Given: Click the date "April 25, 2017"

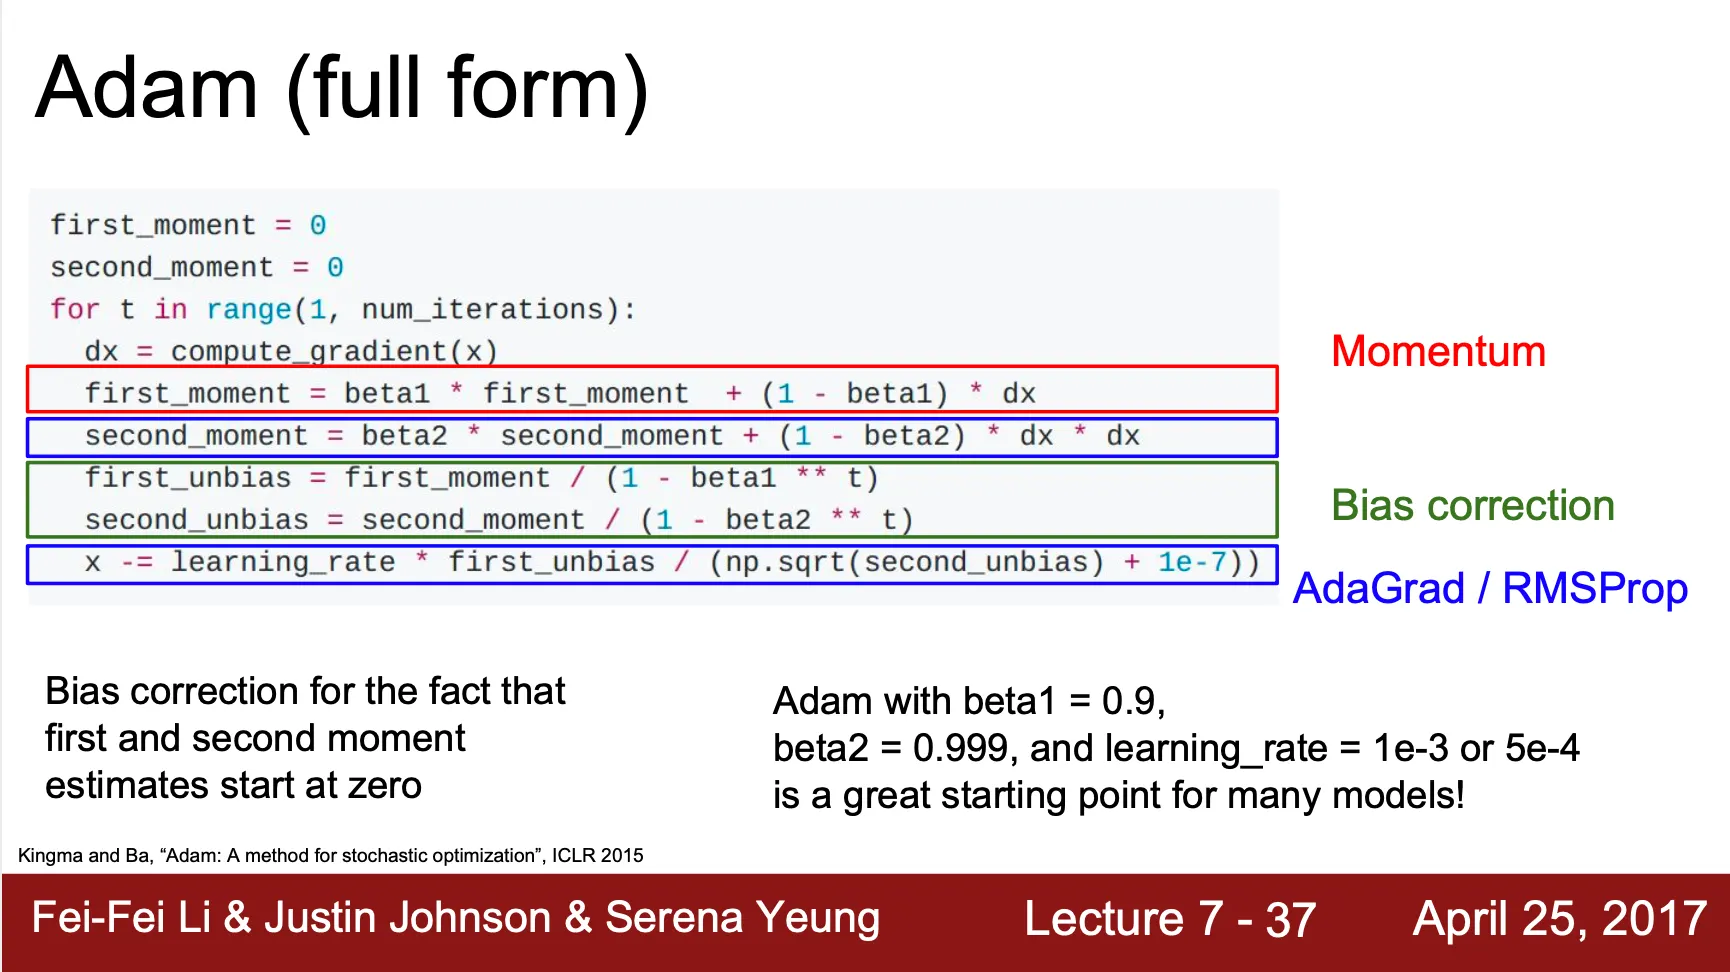Looking at the screenshot, I should pyautogui.click(x=1559, y=919).
